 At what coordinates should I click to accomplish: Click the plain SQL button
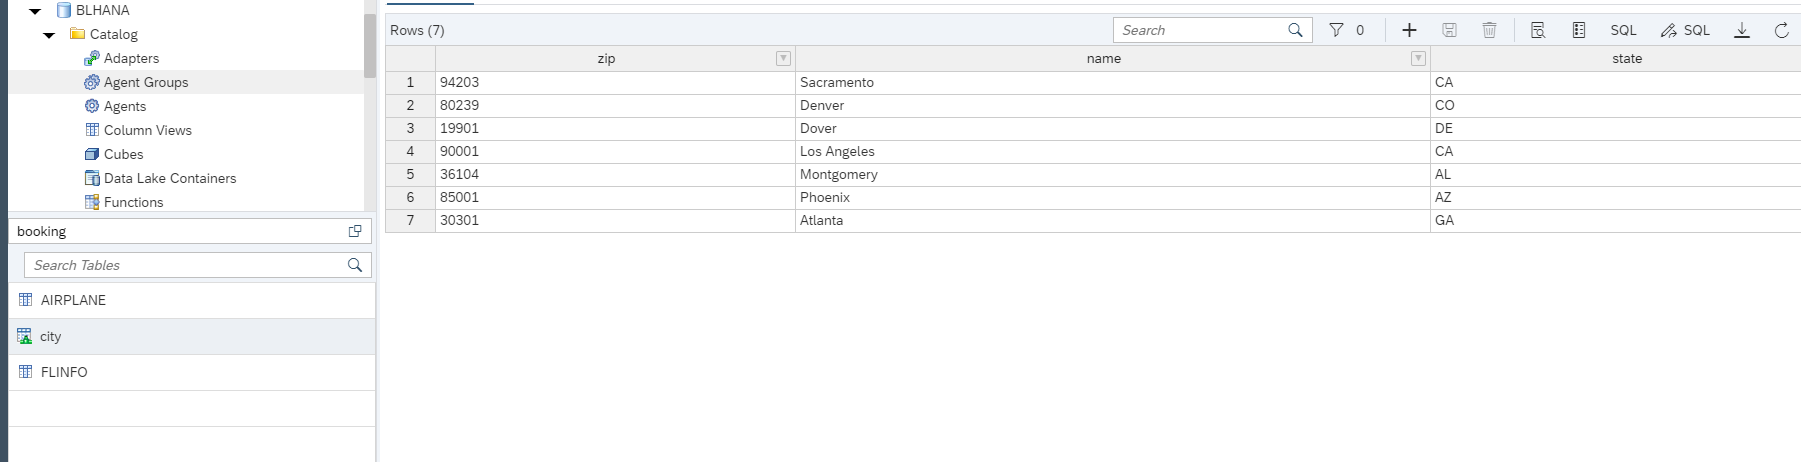click(1623, 30)
